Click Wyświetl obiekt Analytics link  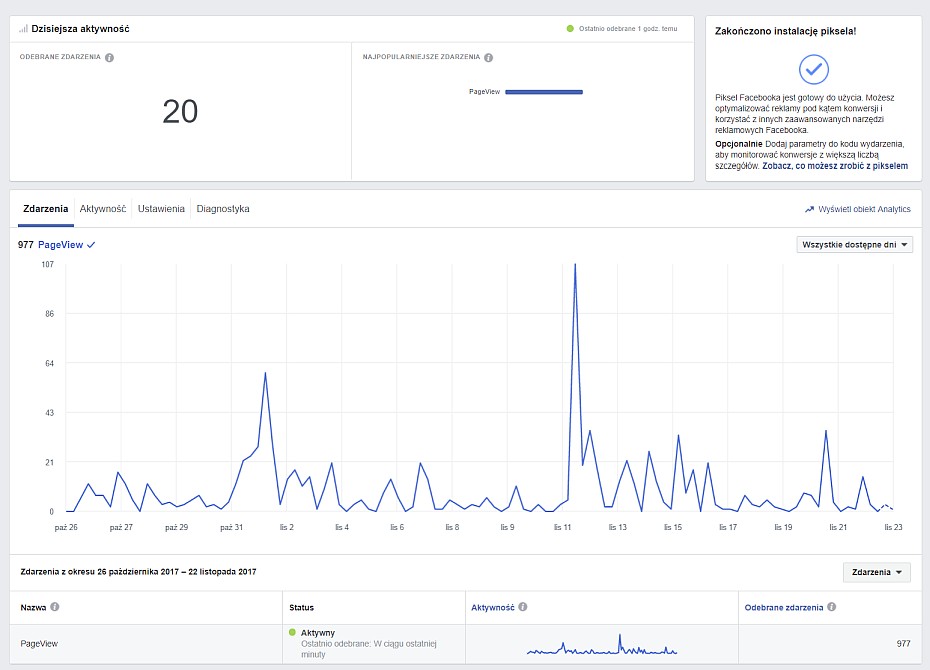(x=864, y=209)
